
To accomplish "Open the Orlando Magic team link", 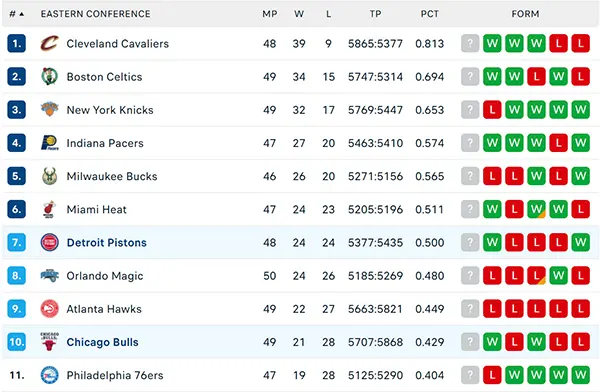I will [x=104, y=276].
